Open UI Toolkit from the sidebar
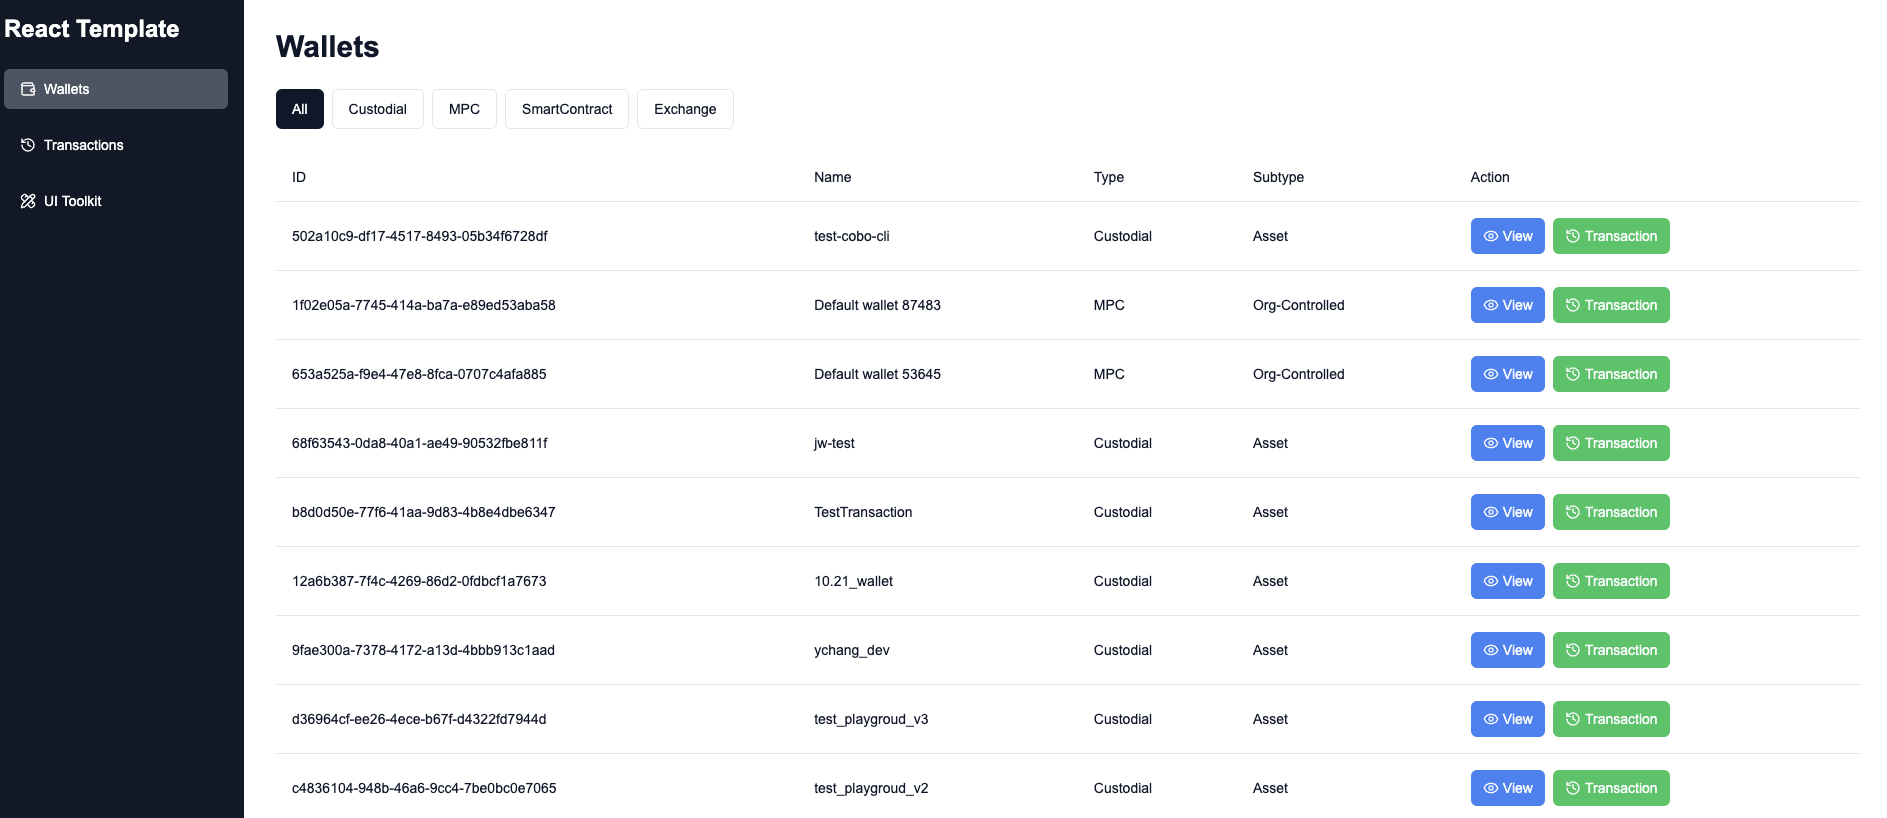The image size is (1887, 818). pos(72,200)
